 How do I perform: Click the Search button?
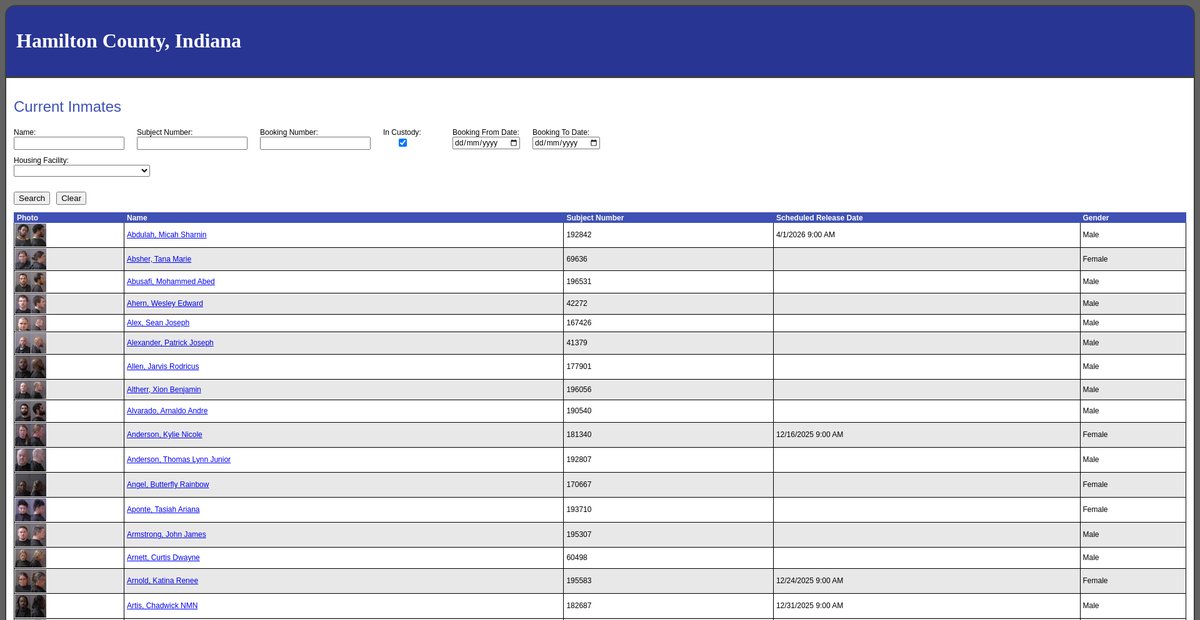32,198
